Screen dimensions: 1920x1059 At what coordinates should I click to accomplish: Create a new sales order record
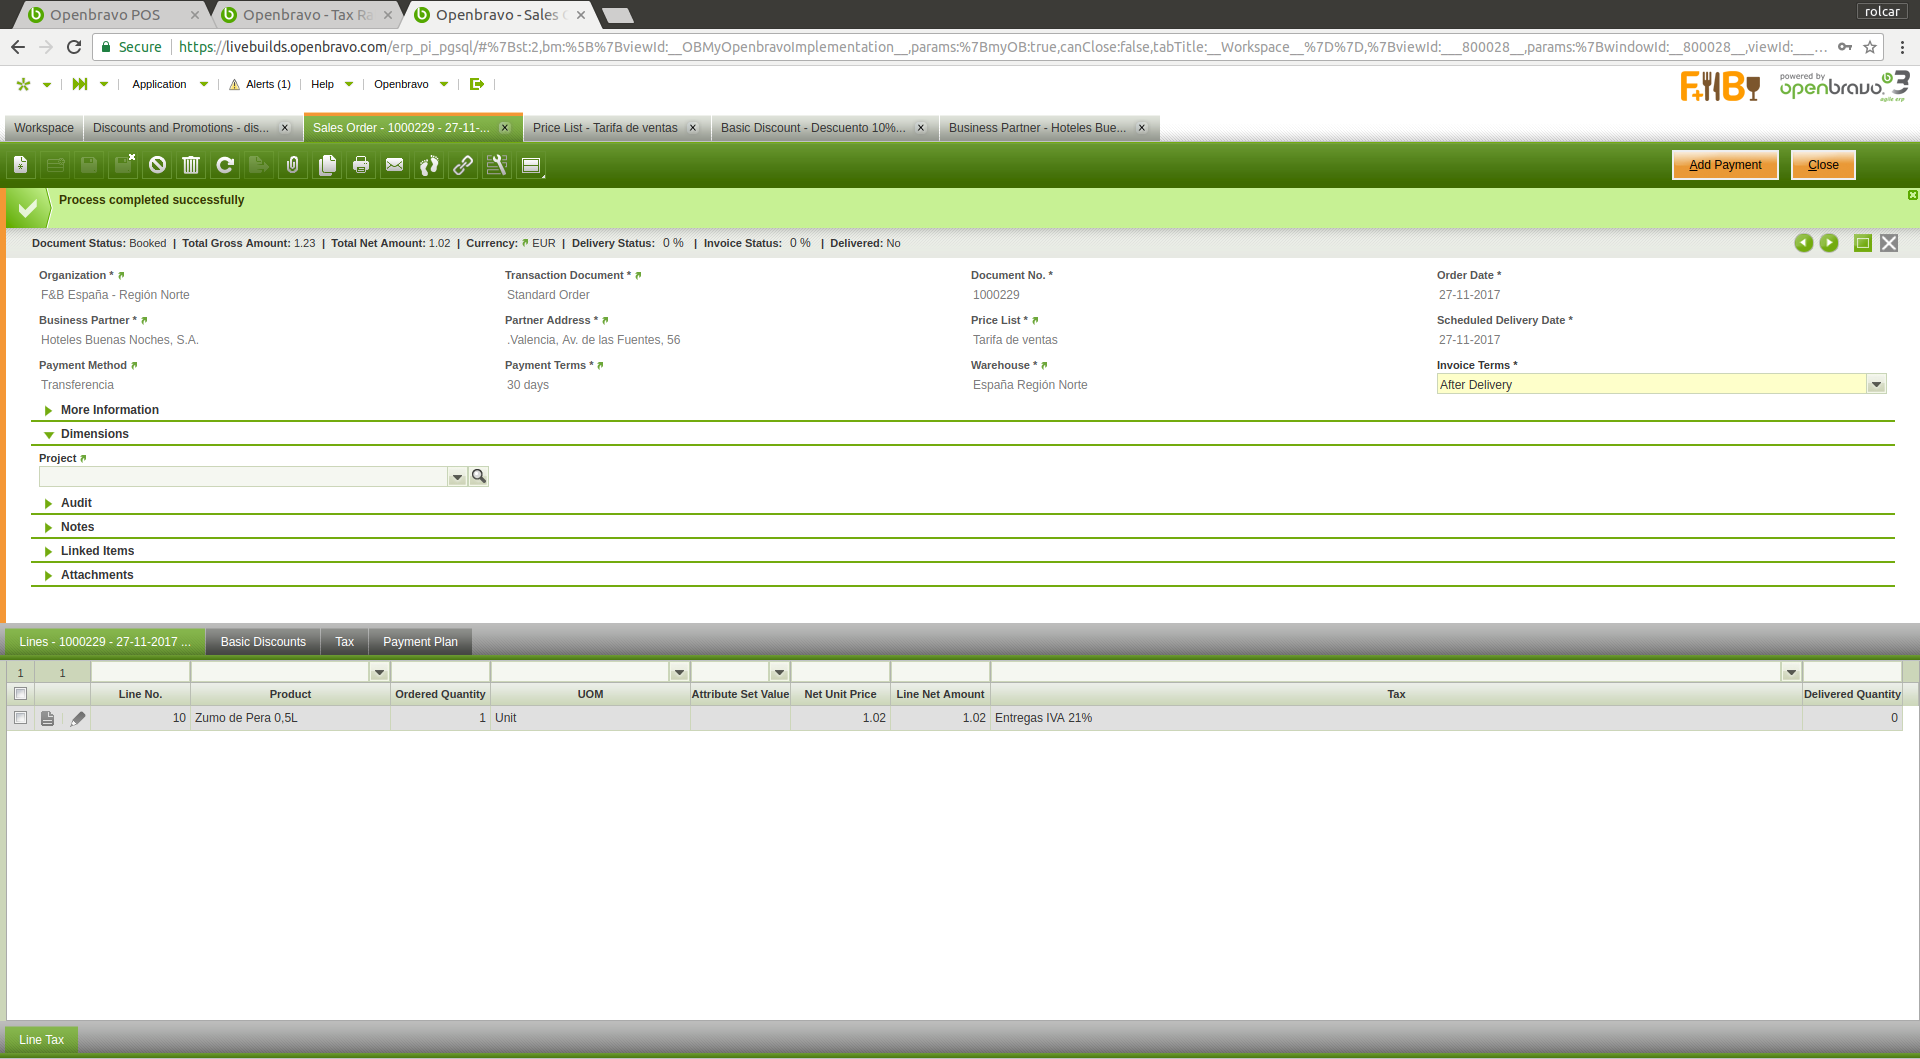[x=21, y=165]
